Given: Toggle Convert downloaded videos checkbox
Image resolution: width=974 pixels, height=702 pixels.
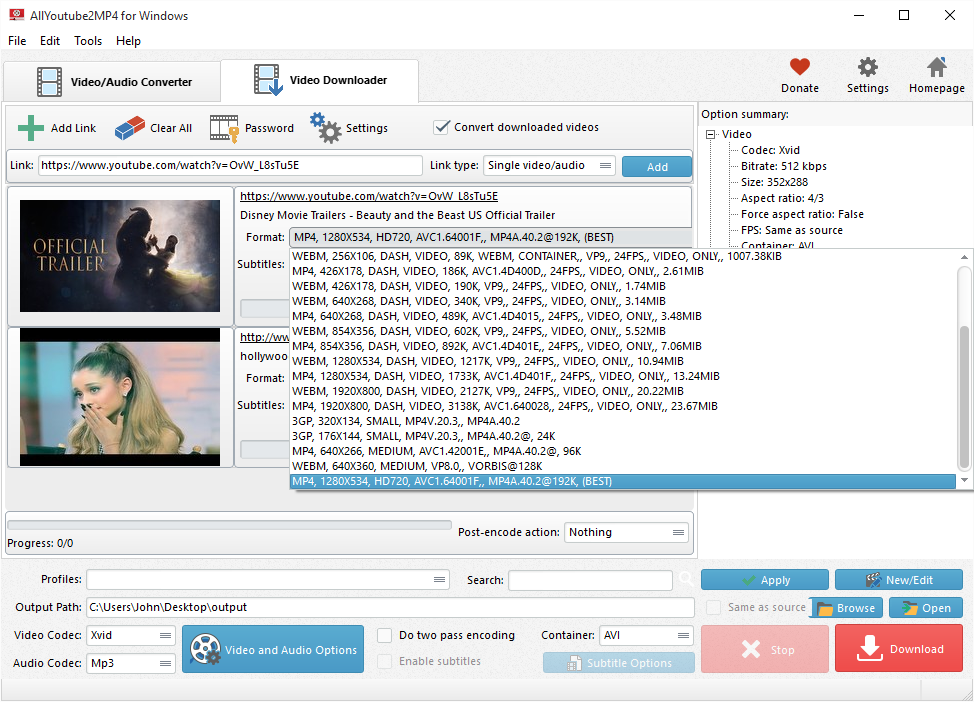Looking at the screenshot, I should coord(441,127).
